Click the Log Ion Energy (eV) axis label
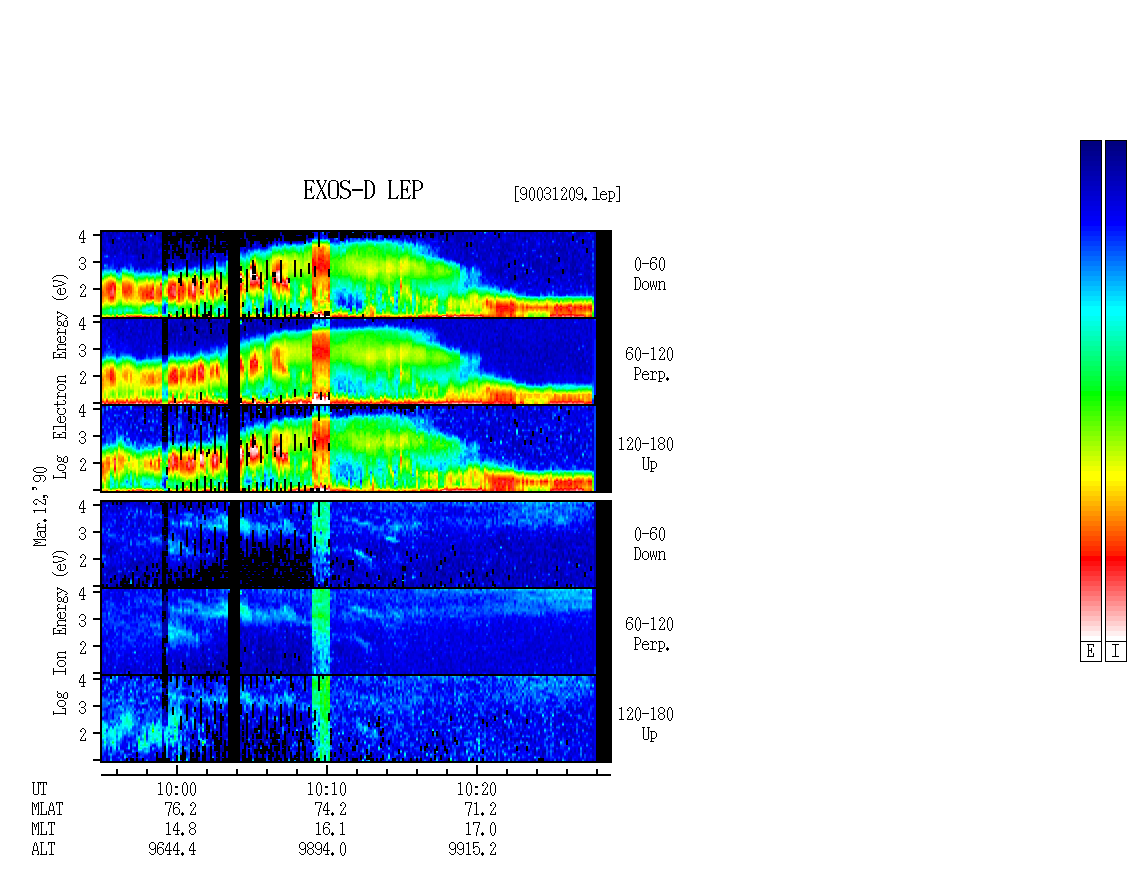The height and width of the screenshot is (875, 1130). (60, 632)
